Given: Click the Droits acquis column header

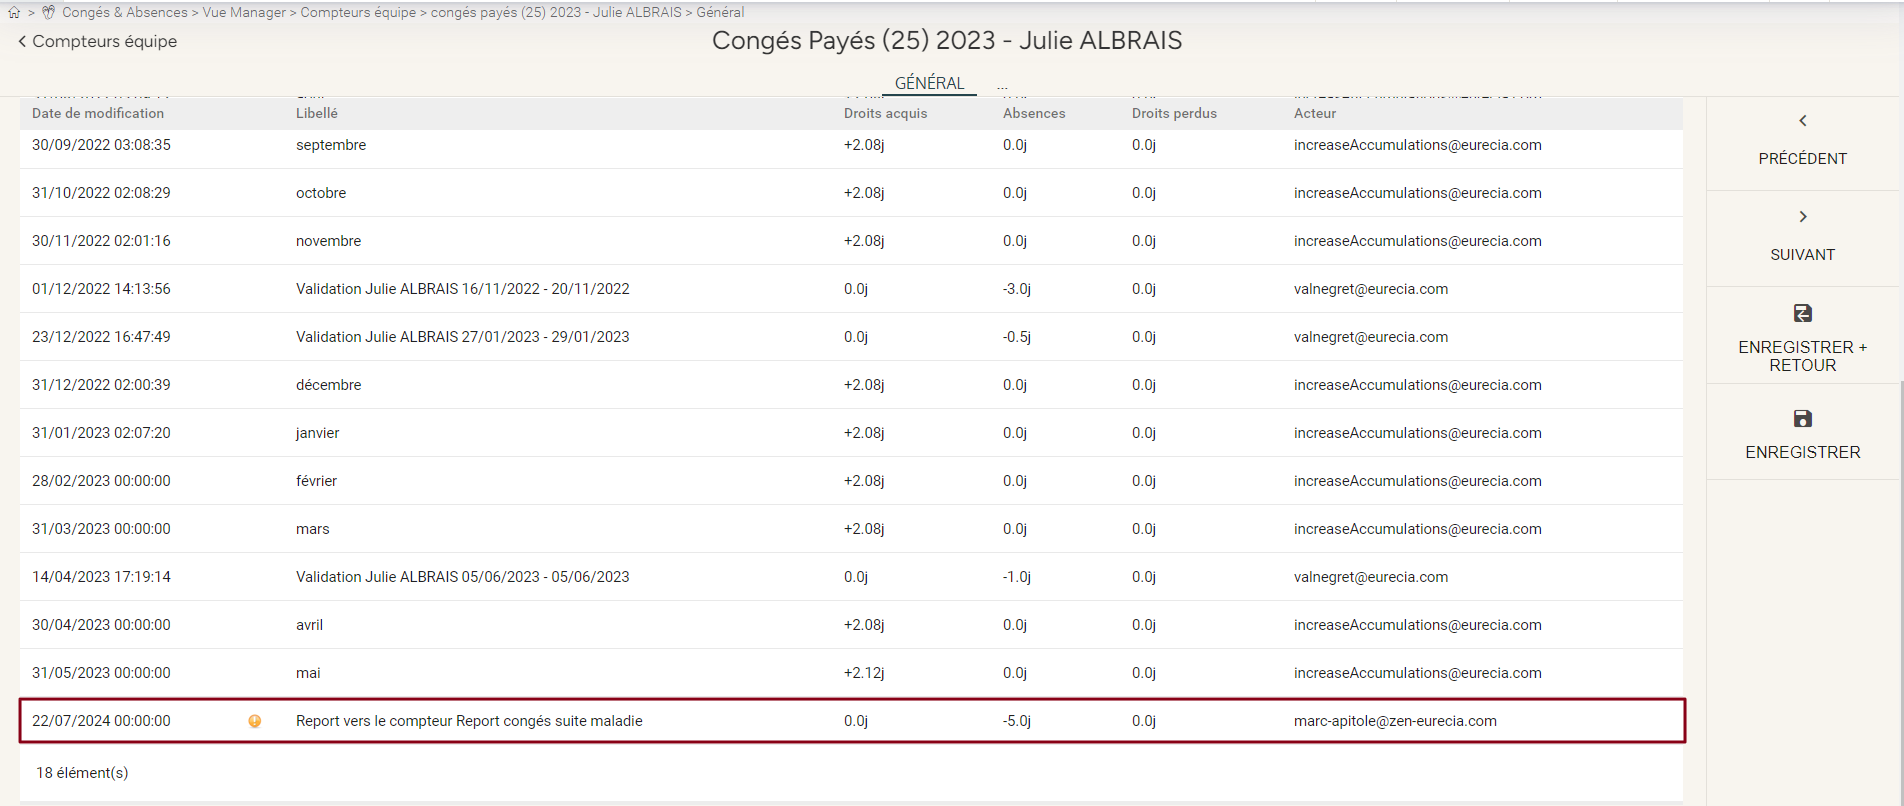Looking at the screenshot, I should 885,114.
